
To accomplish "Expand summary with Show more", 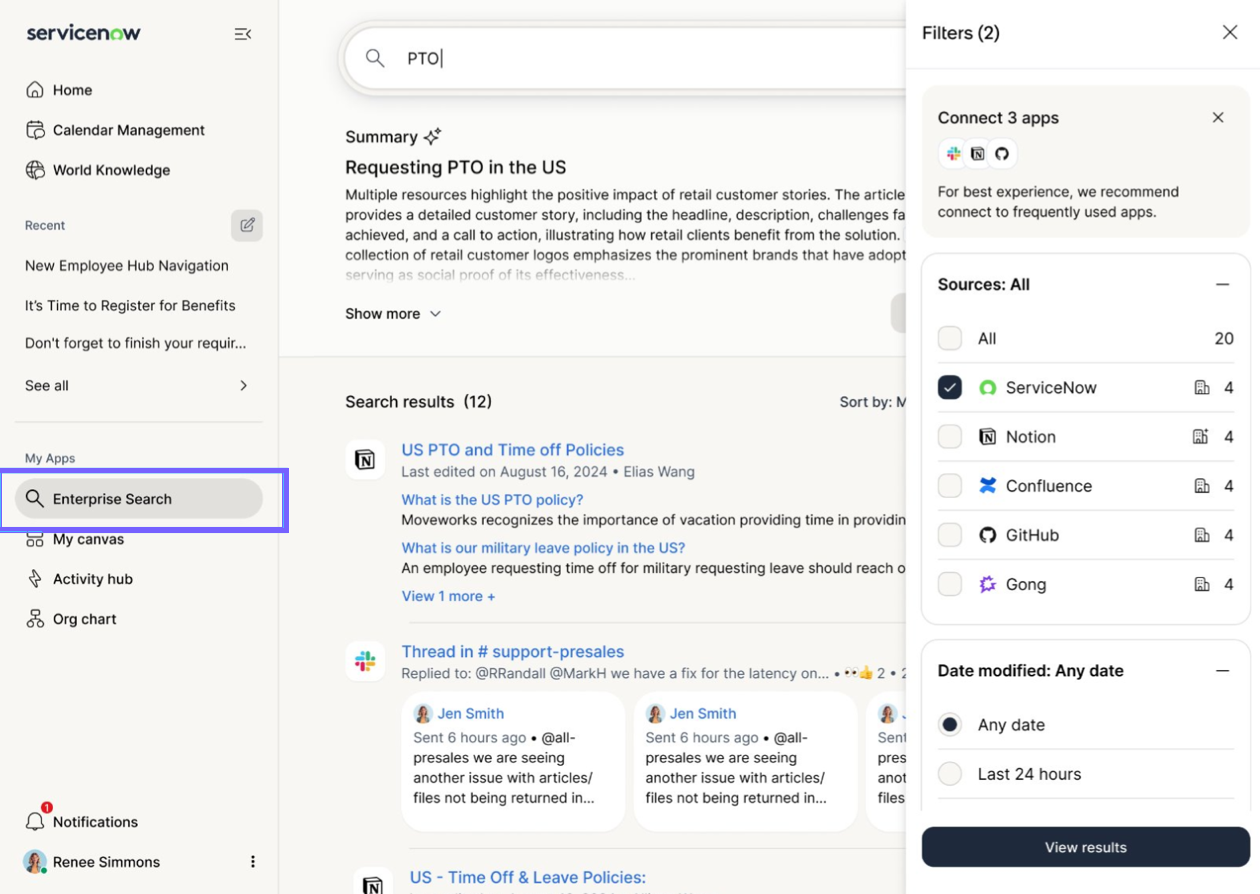I will point(393,314).
